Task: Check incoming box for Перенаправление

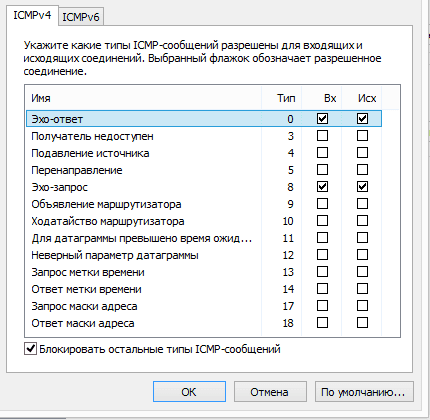Action: 322,170
